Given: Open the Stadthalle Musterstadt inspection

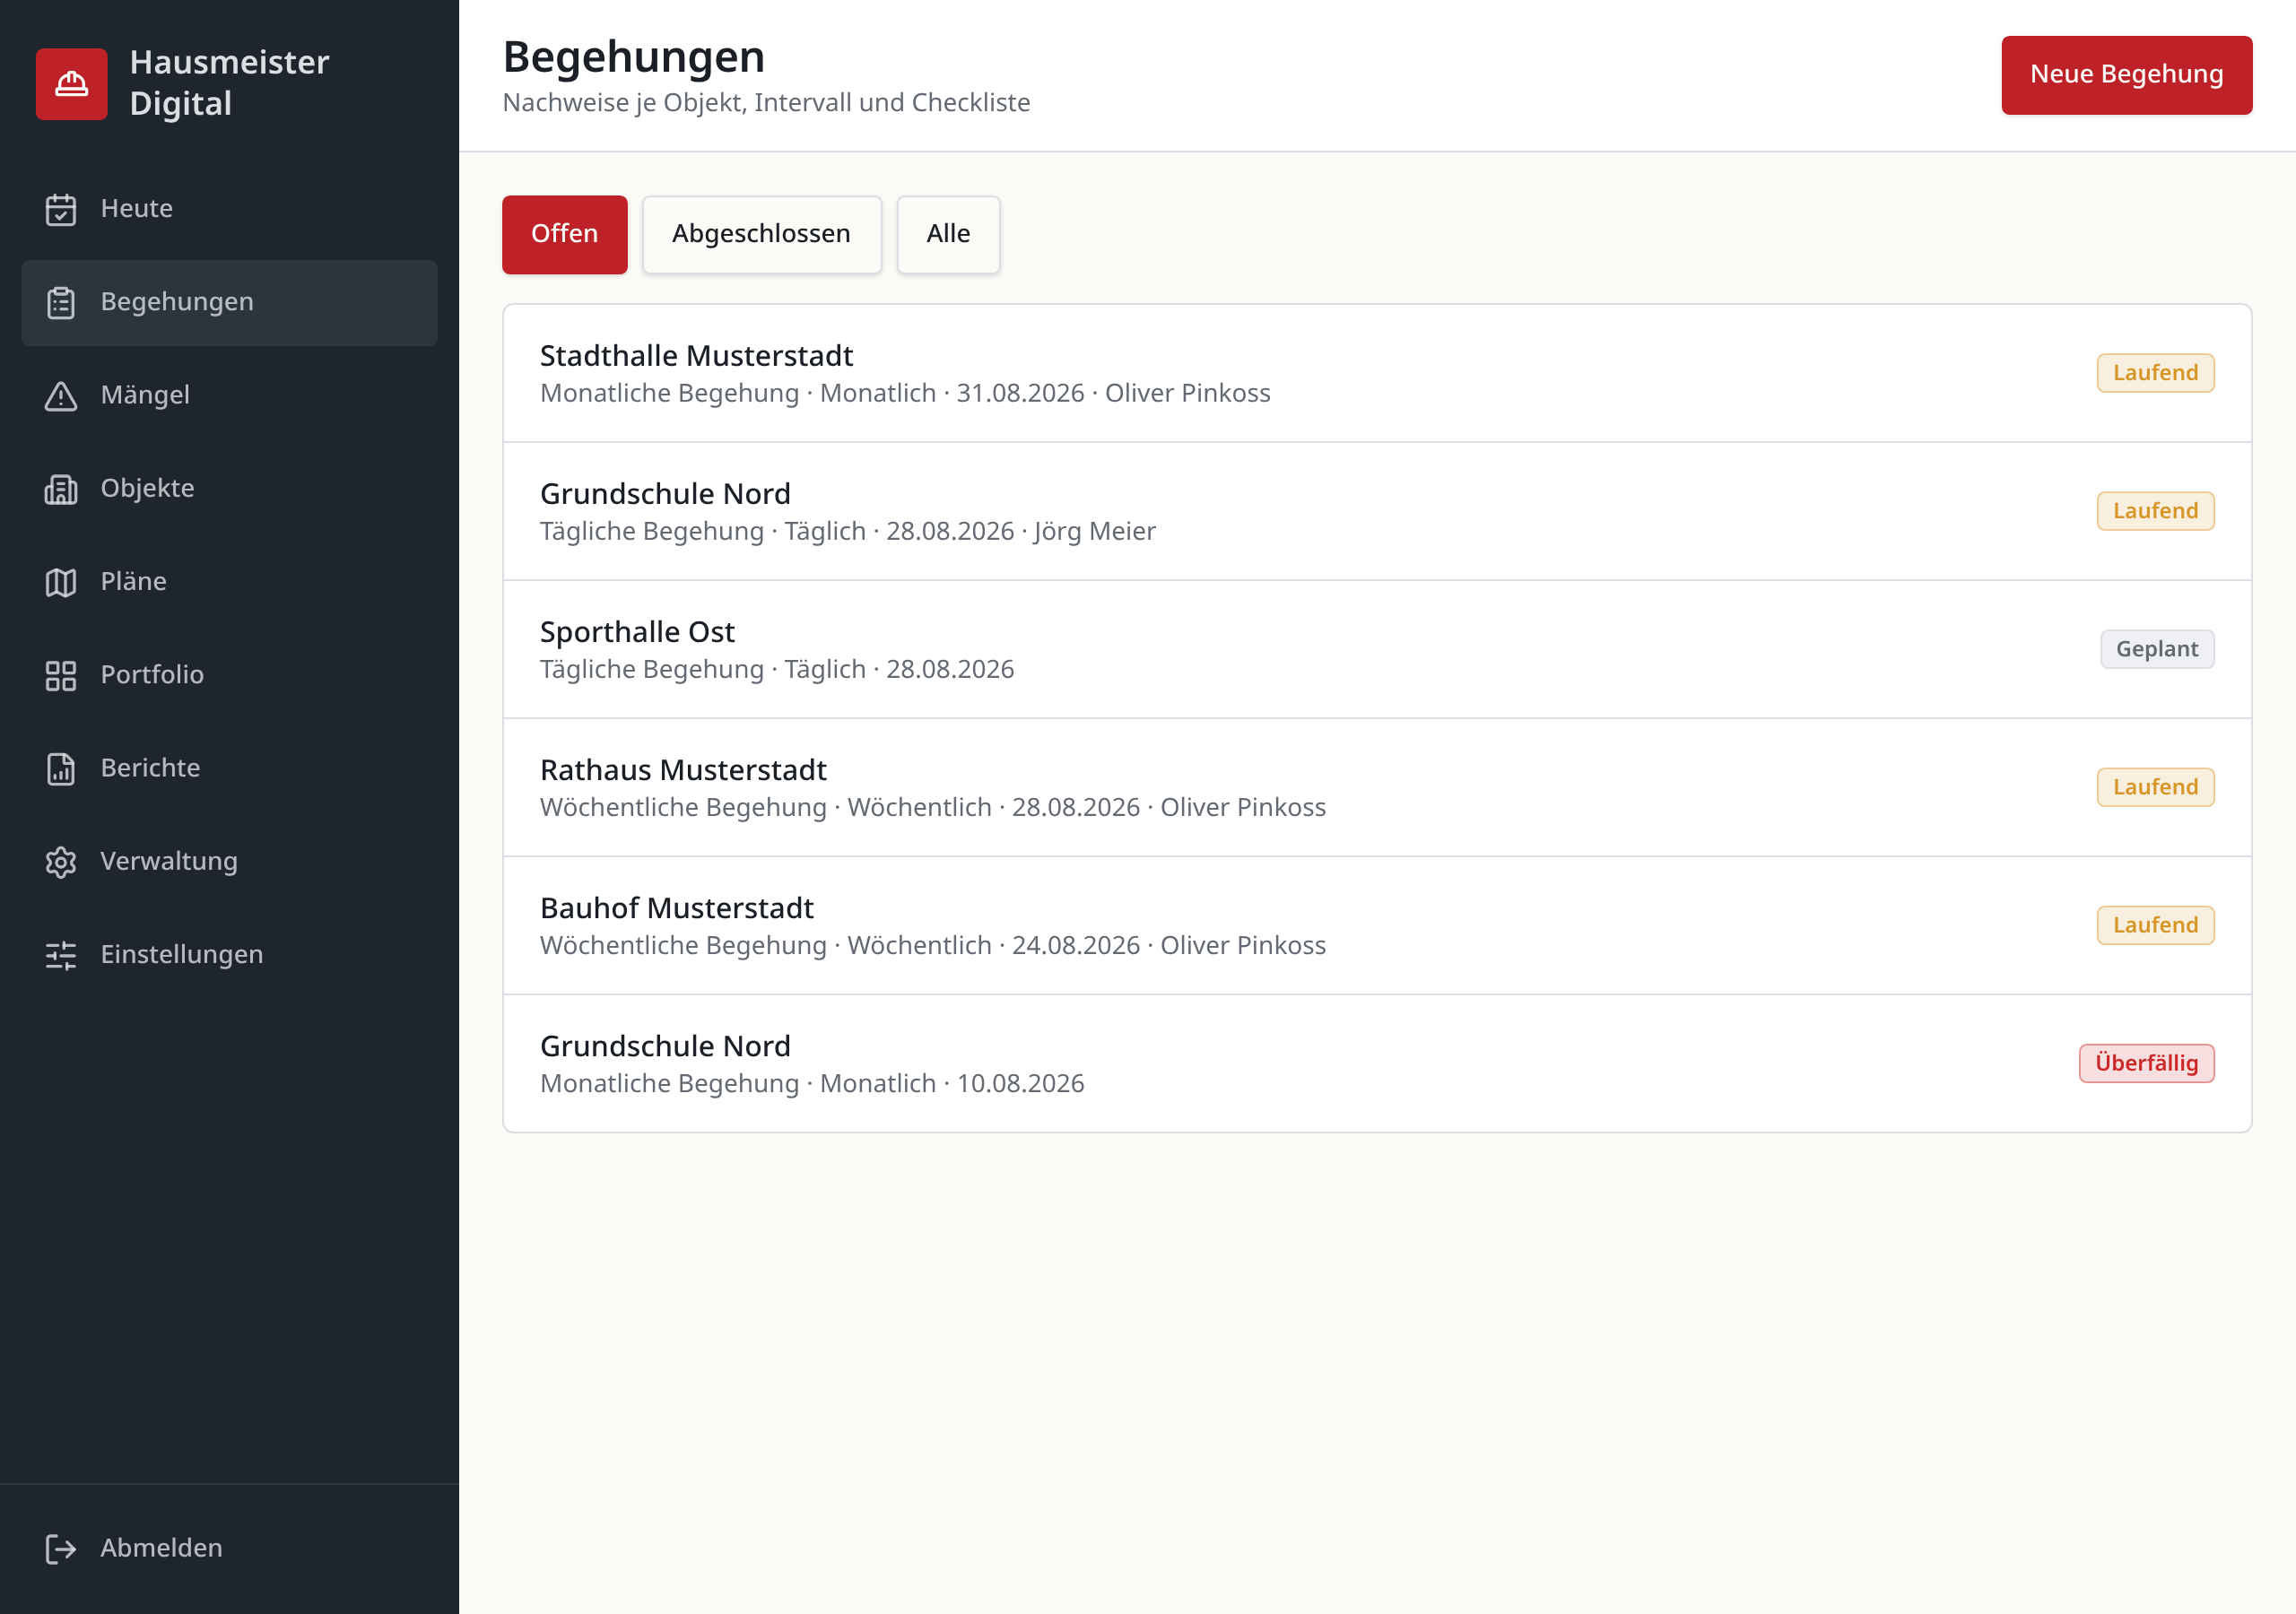Looking at the screenshot, I should click(1376, 373).
